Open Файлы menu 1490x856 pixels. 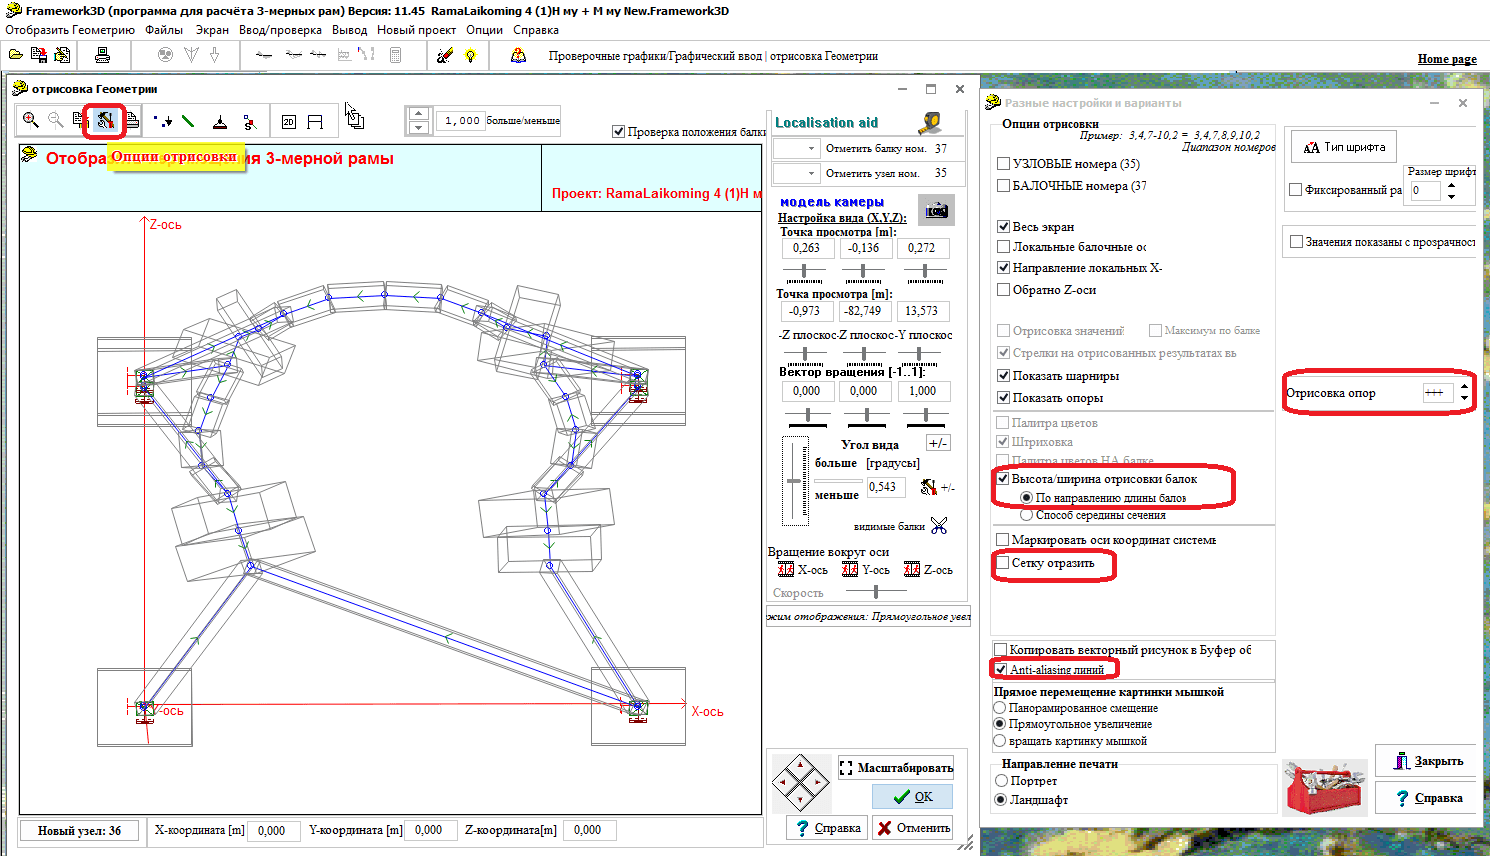[164, 30]
